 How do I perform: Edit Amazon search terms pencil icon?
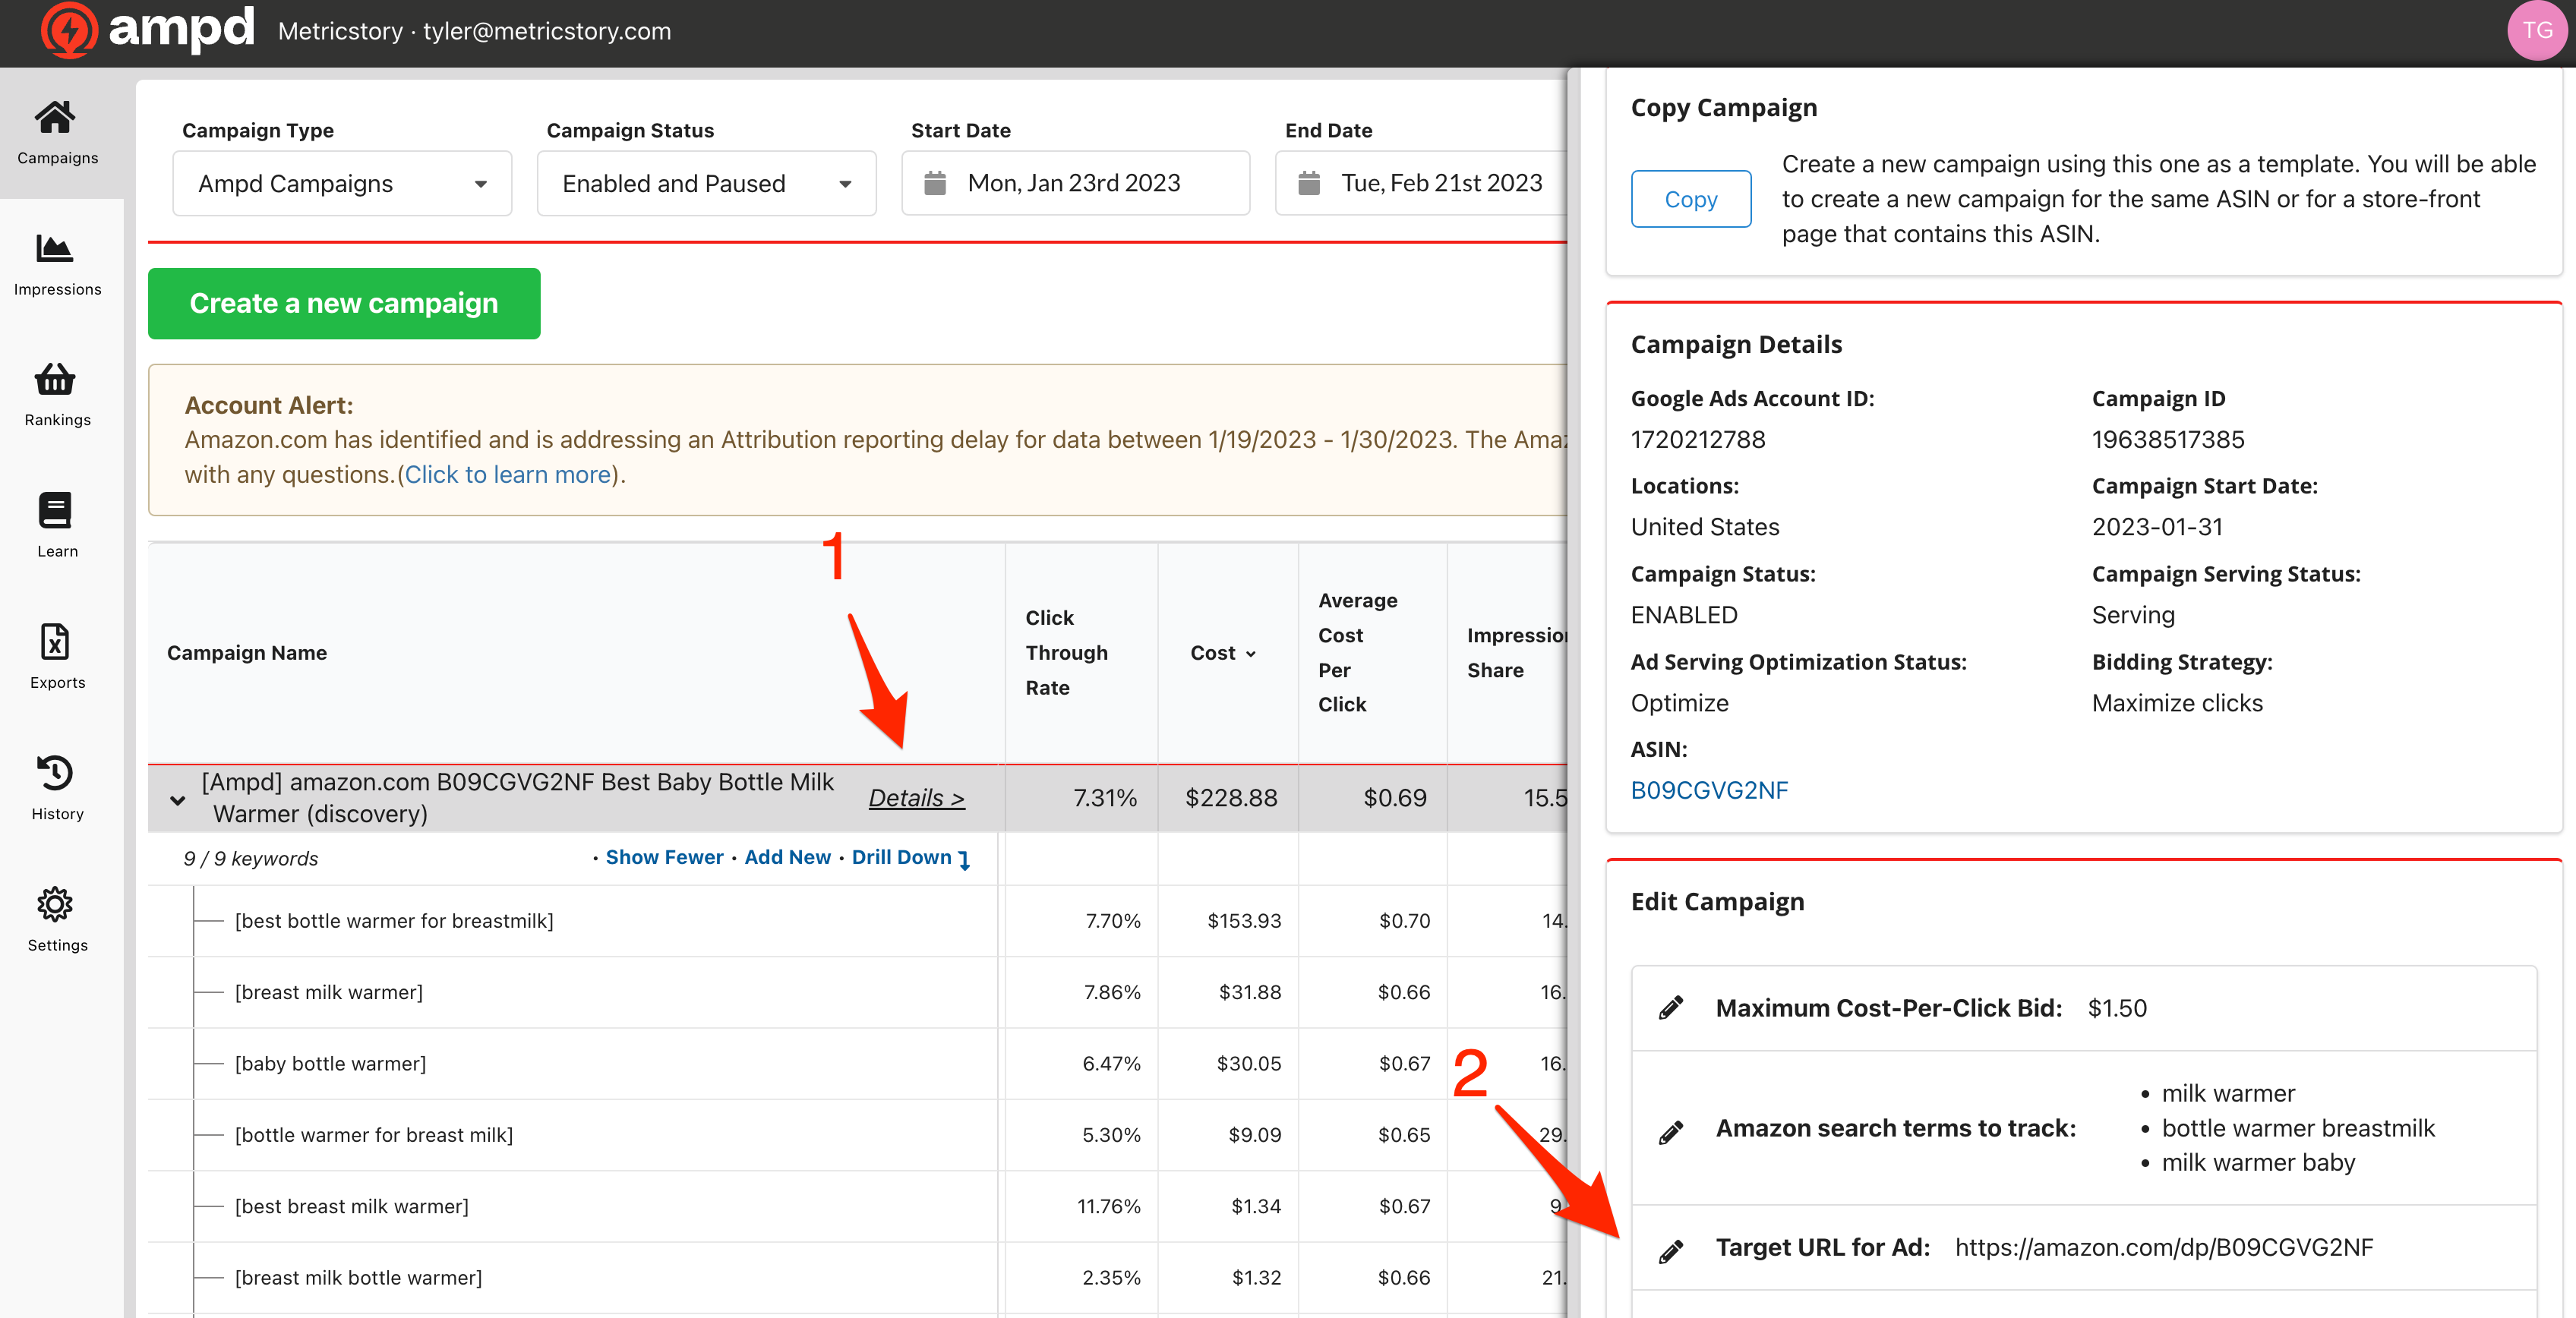click(x=1671, y=1132)
